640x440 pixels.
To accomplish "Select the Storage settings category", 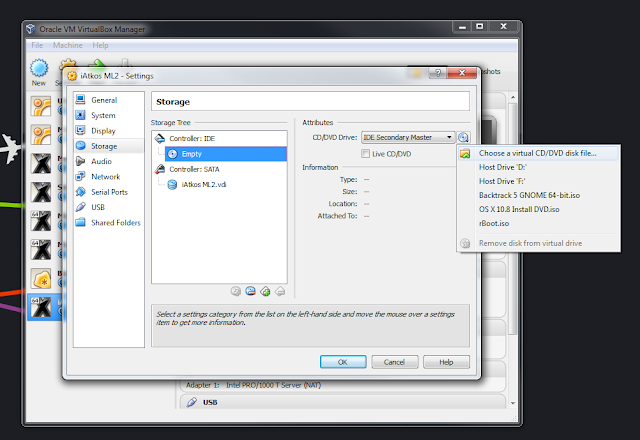I will click(x=109, y=146).
